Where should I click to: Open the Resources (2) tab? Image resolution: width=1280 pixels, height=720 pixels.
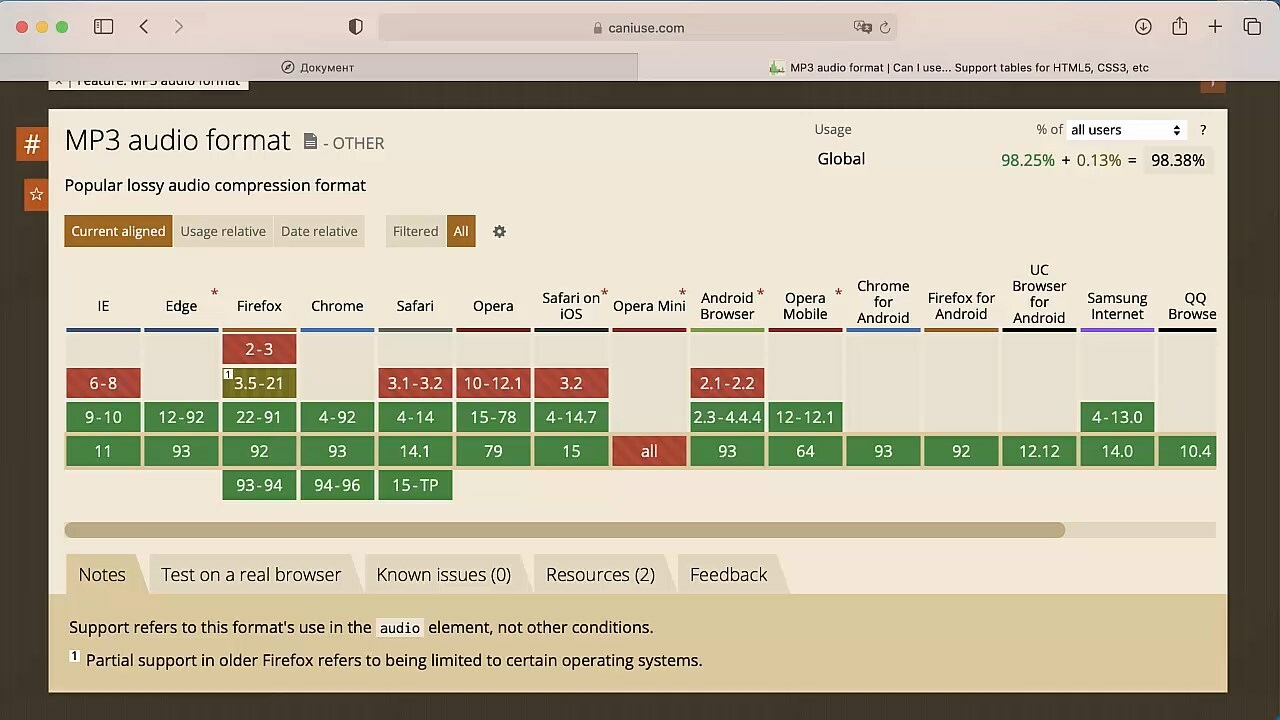[600, 574]
